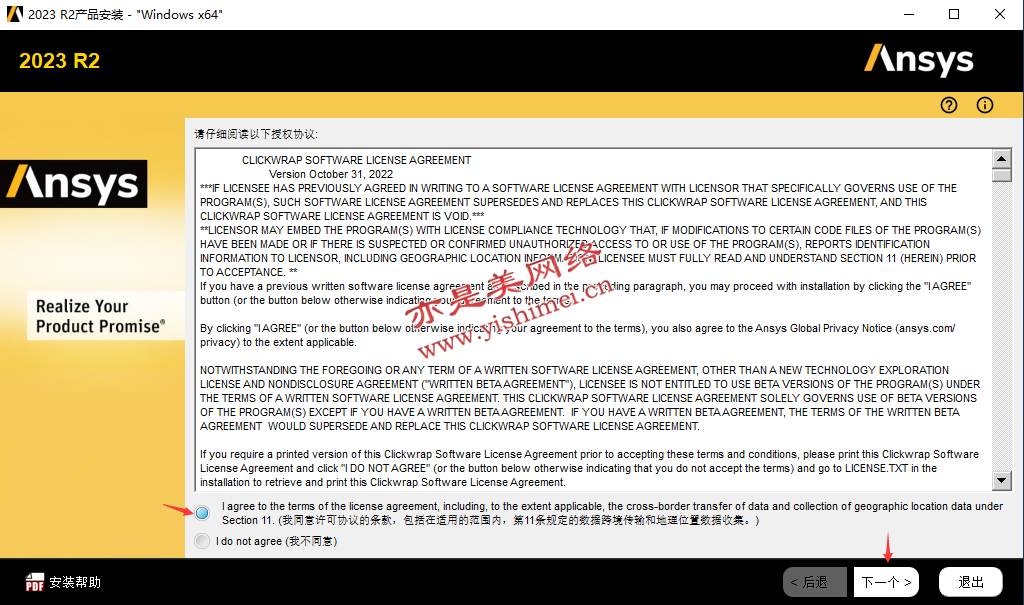Select the I do not agree option
This screenshot has height=605, width=1024.
202,541
